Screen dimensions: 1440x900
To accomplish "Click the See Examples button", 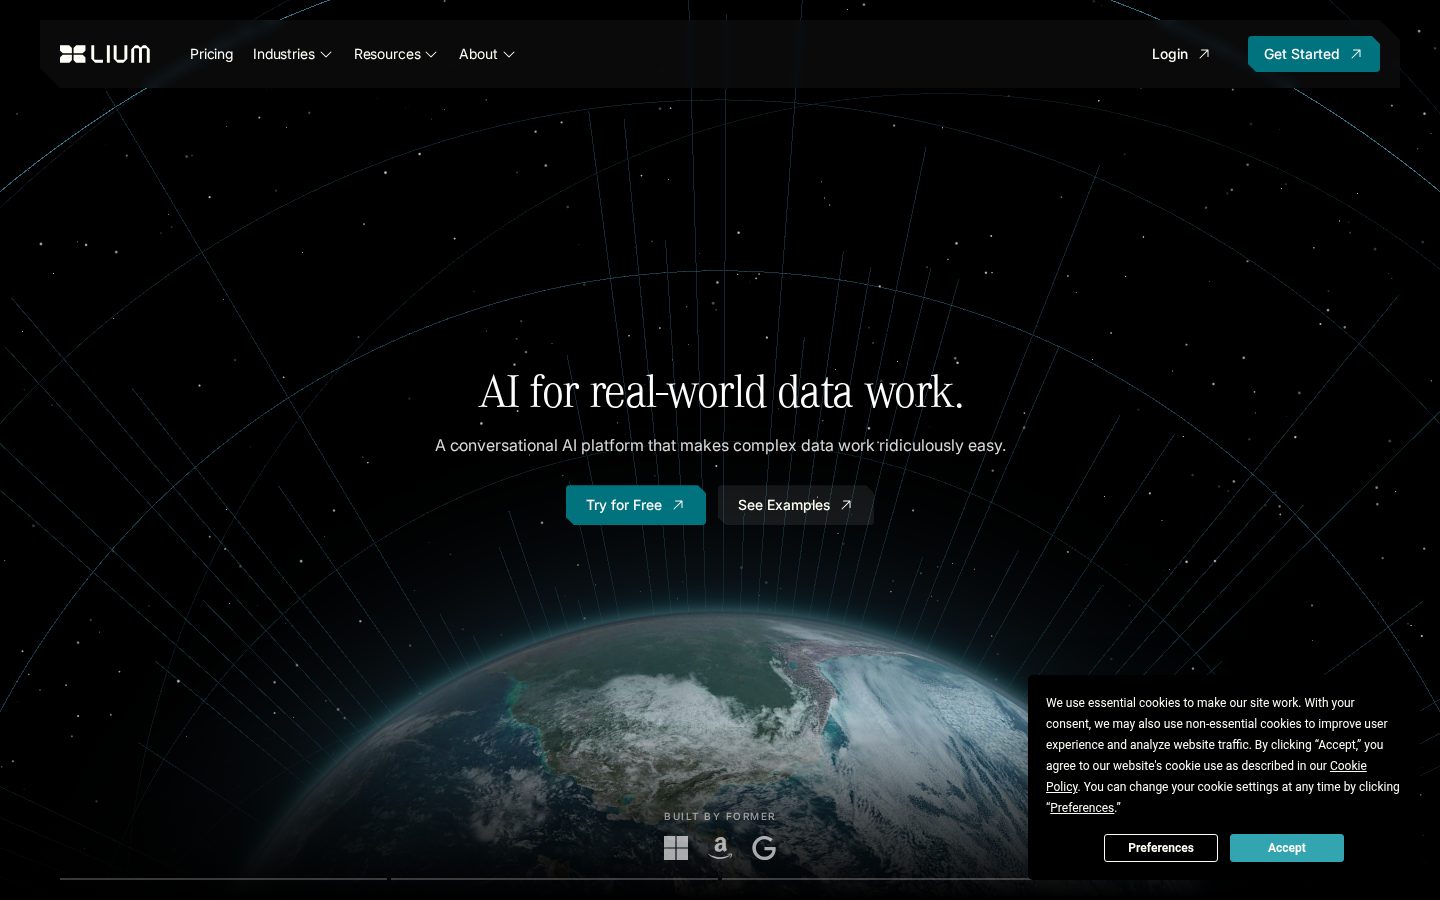I will pos(796,505).
